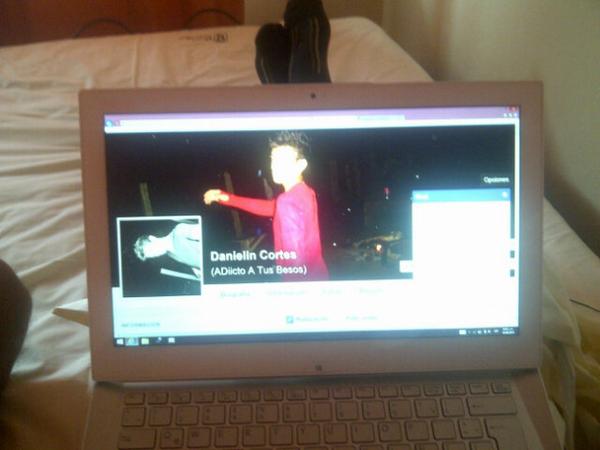This screenshot has width=600, height=450.
Task: Click the 'Foto / vídeo' composer option
Action: 362,318
